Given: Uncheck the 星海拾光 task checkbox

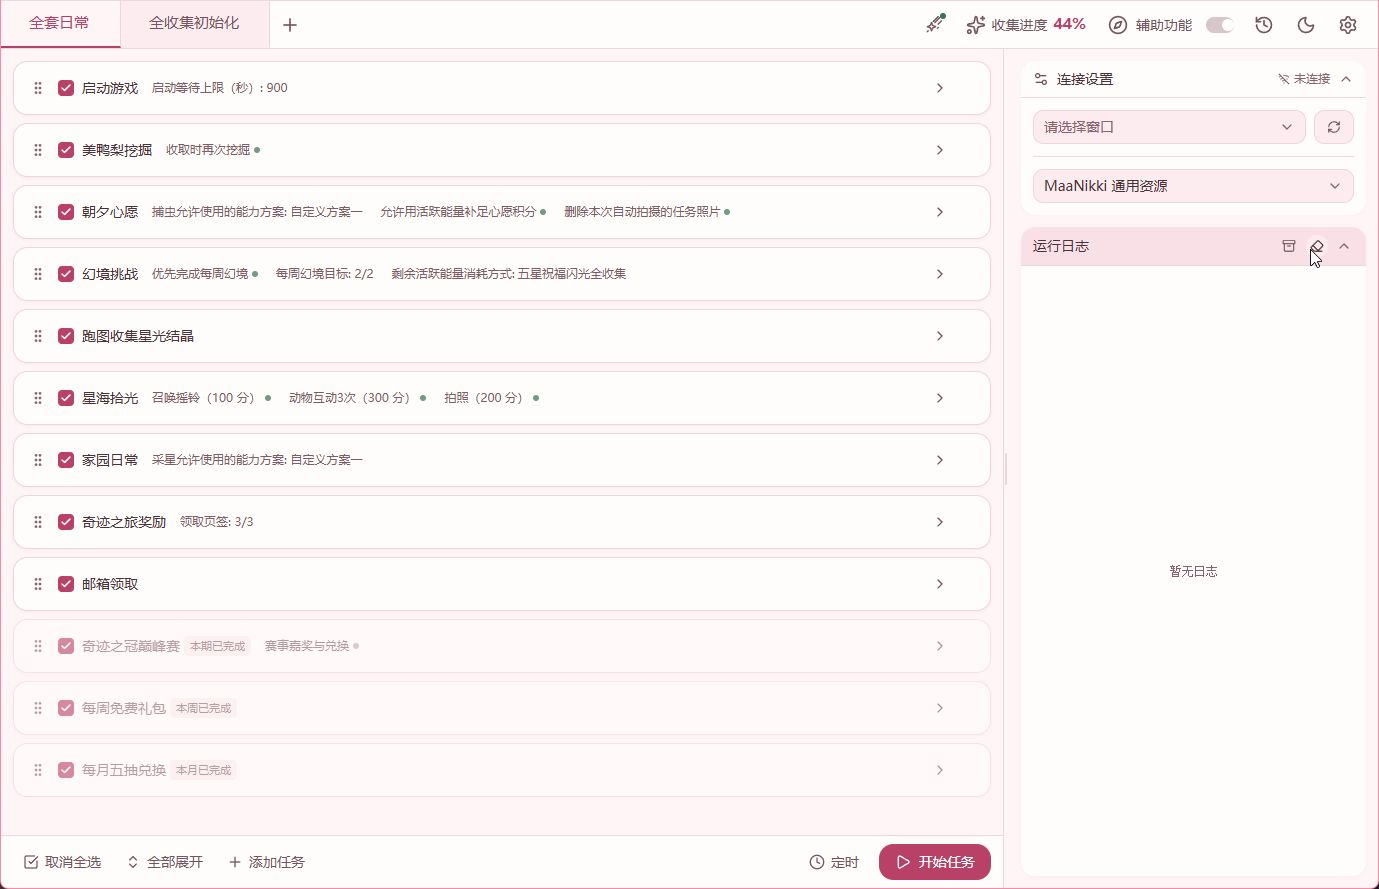Looking at the screenshot, I should 66,398.
